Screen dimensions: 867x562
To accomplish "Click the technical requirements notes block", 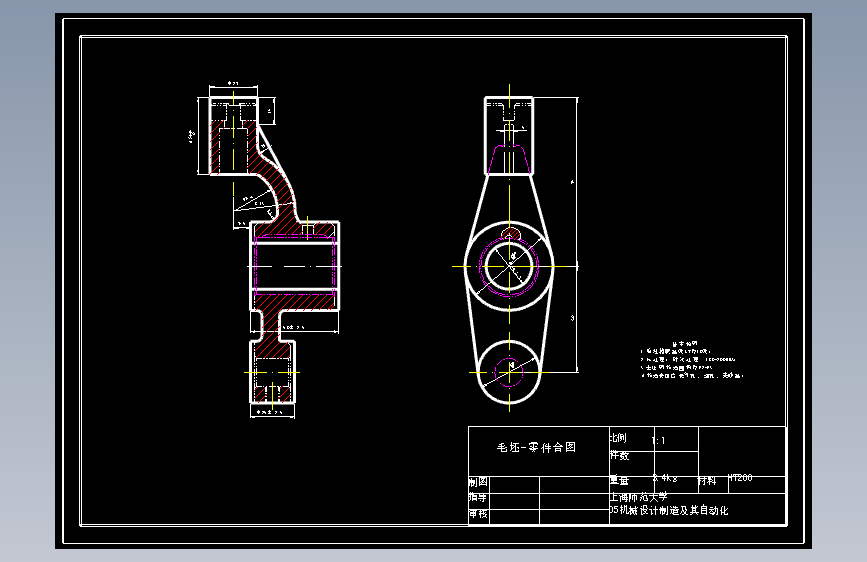I will tap(692, 360).
